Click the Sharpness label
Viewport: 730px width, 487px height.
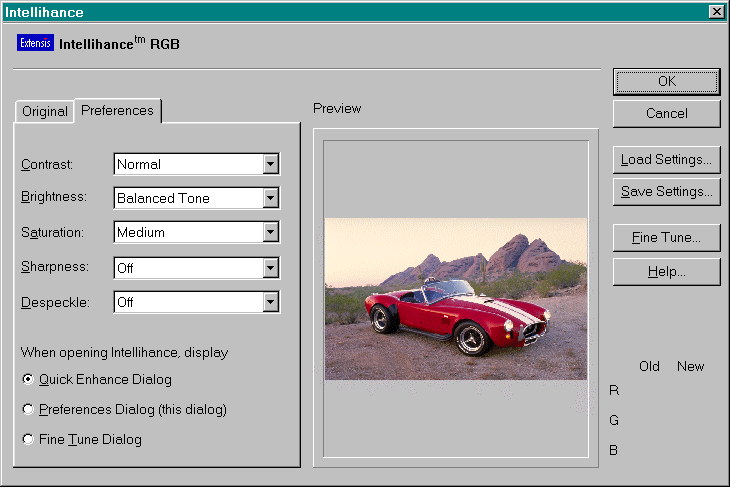pyautogui.click(x=55, y=267)
